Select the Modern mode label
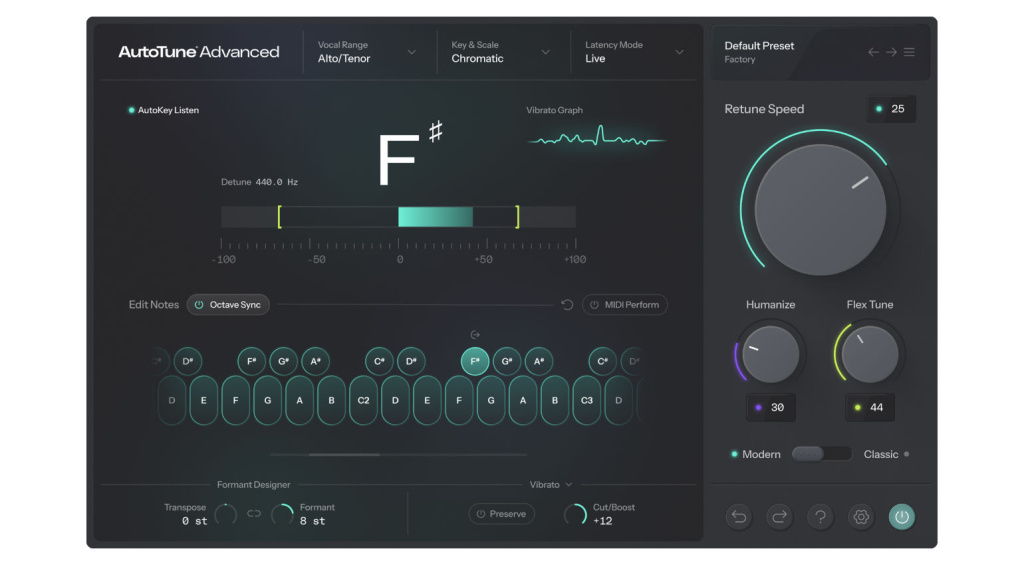This screenshot has height=565, width=1024. pos(761,455)
